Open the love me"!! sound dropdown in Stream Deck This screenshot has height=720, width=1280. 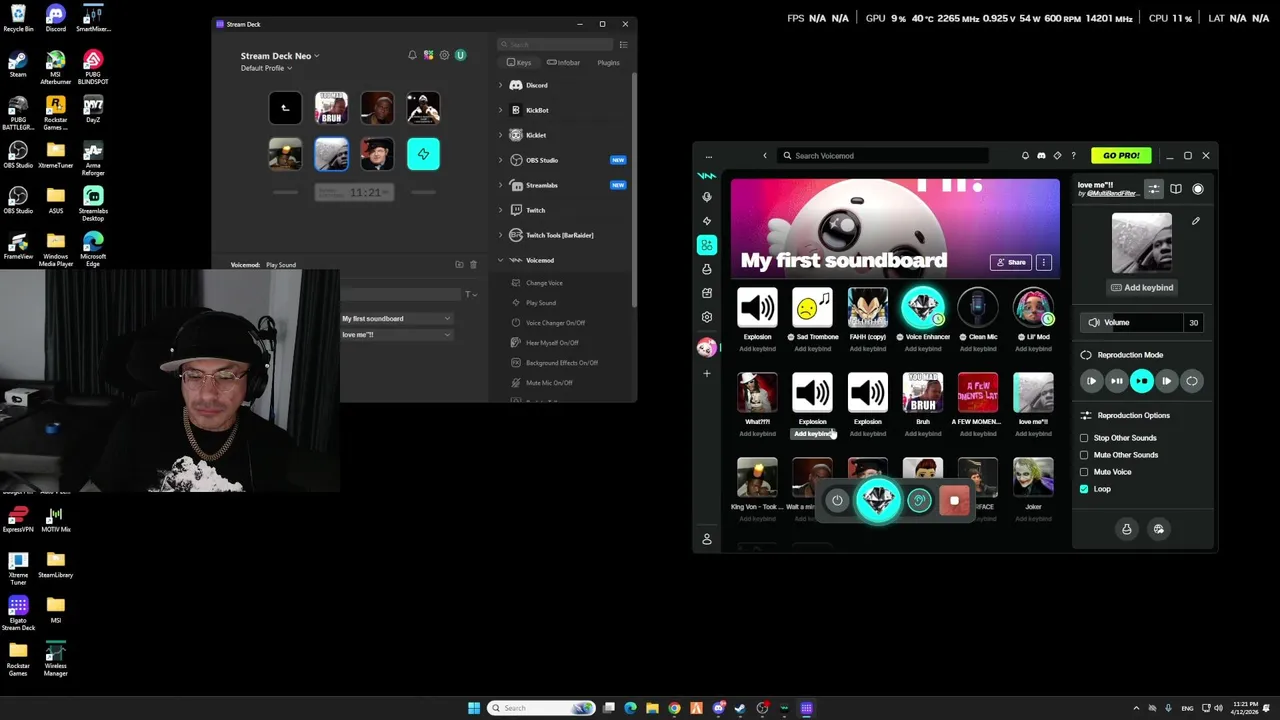tap(396, 335)
